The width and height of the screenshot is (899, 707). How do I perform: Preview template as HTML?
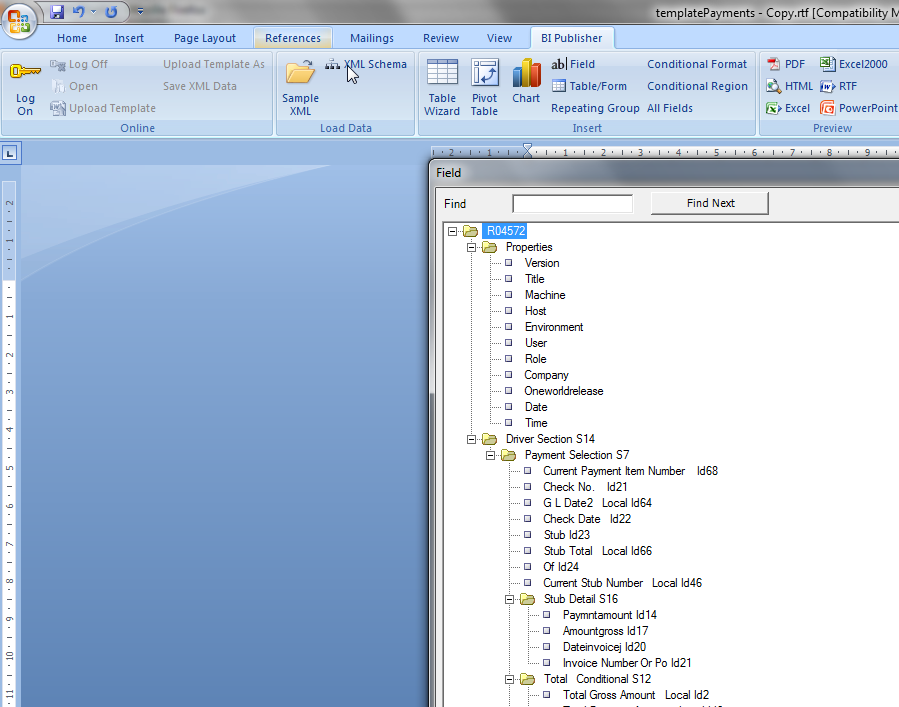789,86
